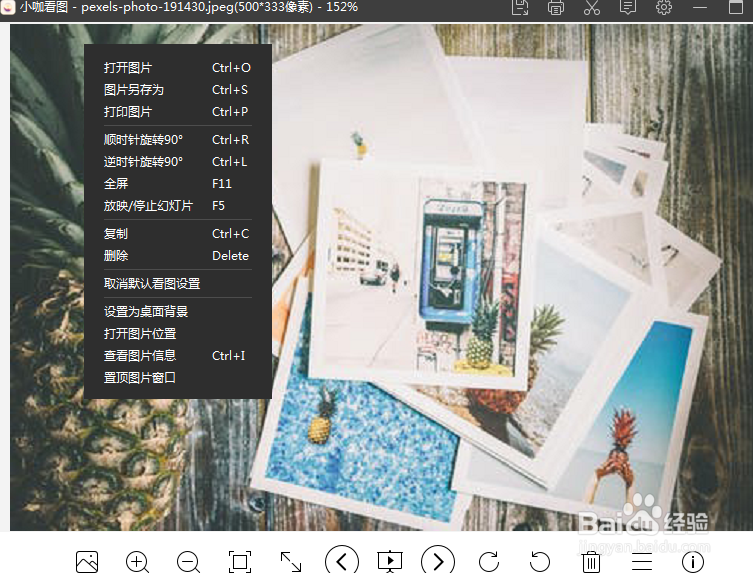Open the feedback message icon
The image size is (753, 573).
click(x=628, y=7)
